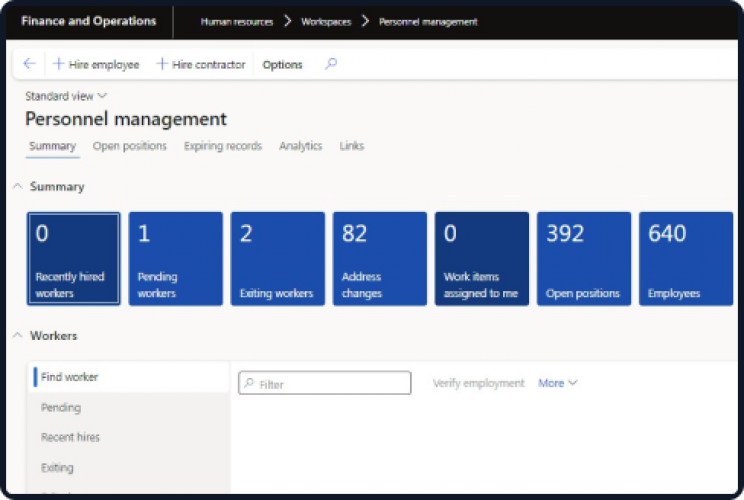This screenshot has width=744, height=500.
Task: Switch to the Expiring records tab
Action: click(223, 146)
